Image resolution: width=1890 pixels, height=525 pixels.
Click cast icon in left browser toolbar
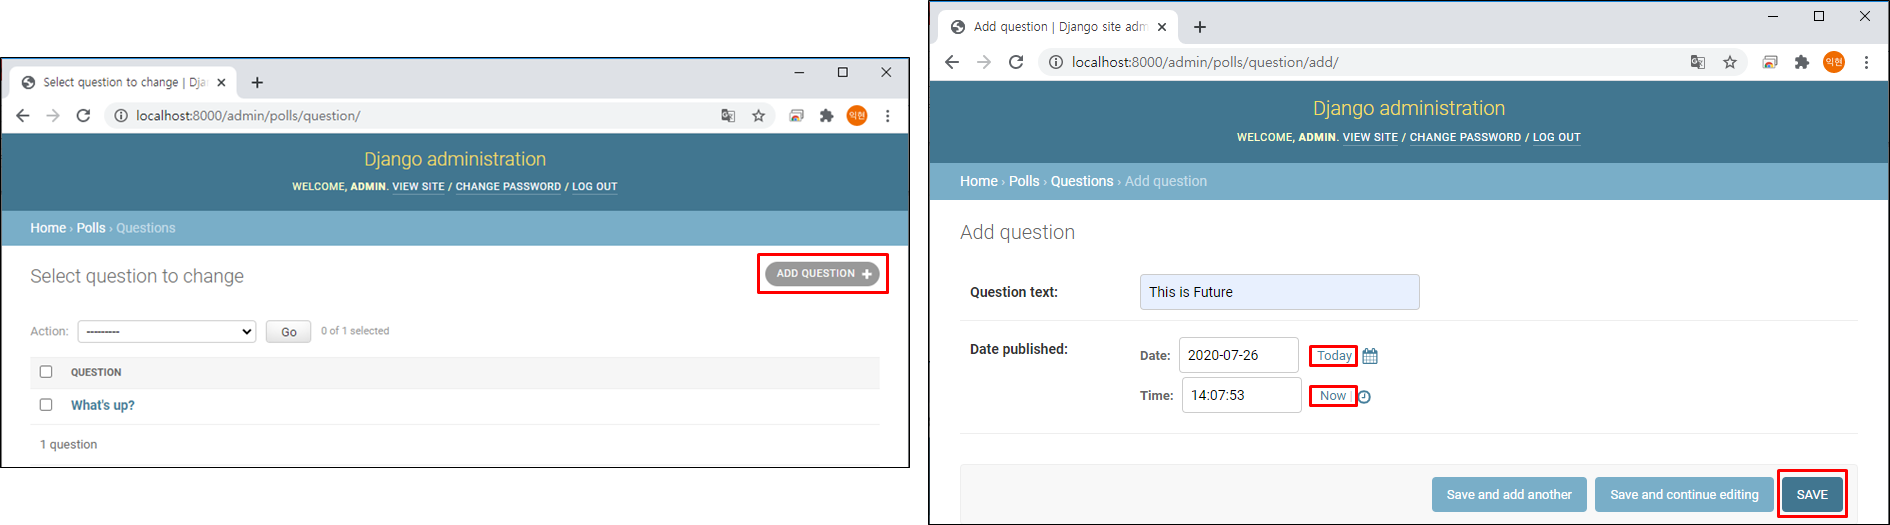point(796,116)
